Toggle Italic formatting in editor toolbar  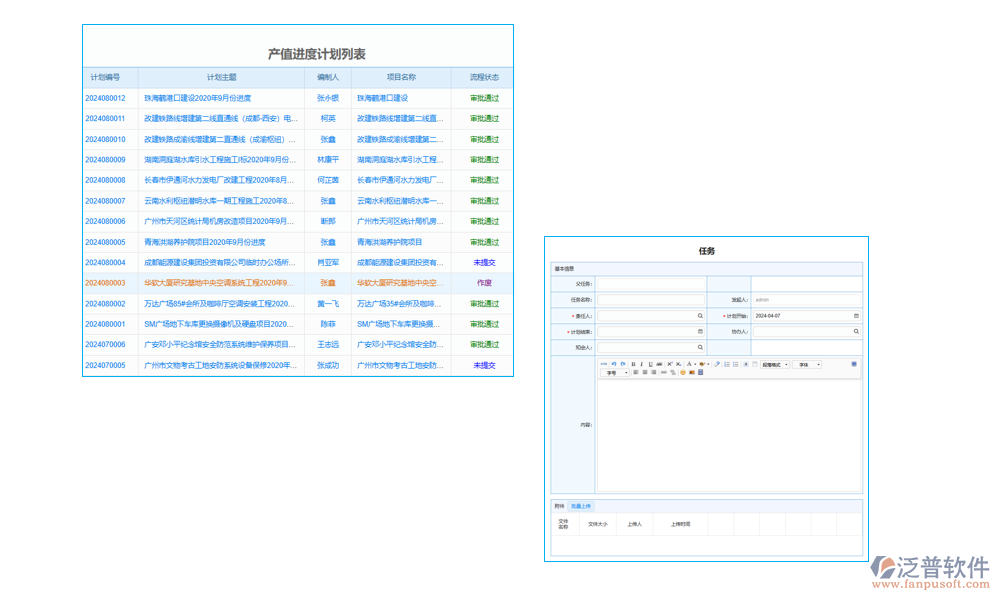(x=642, y=364)
